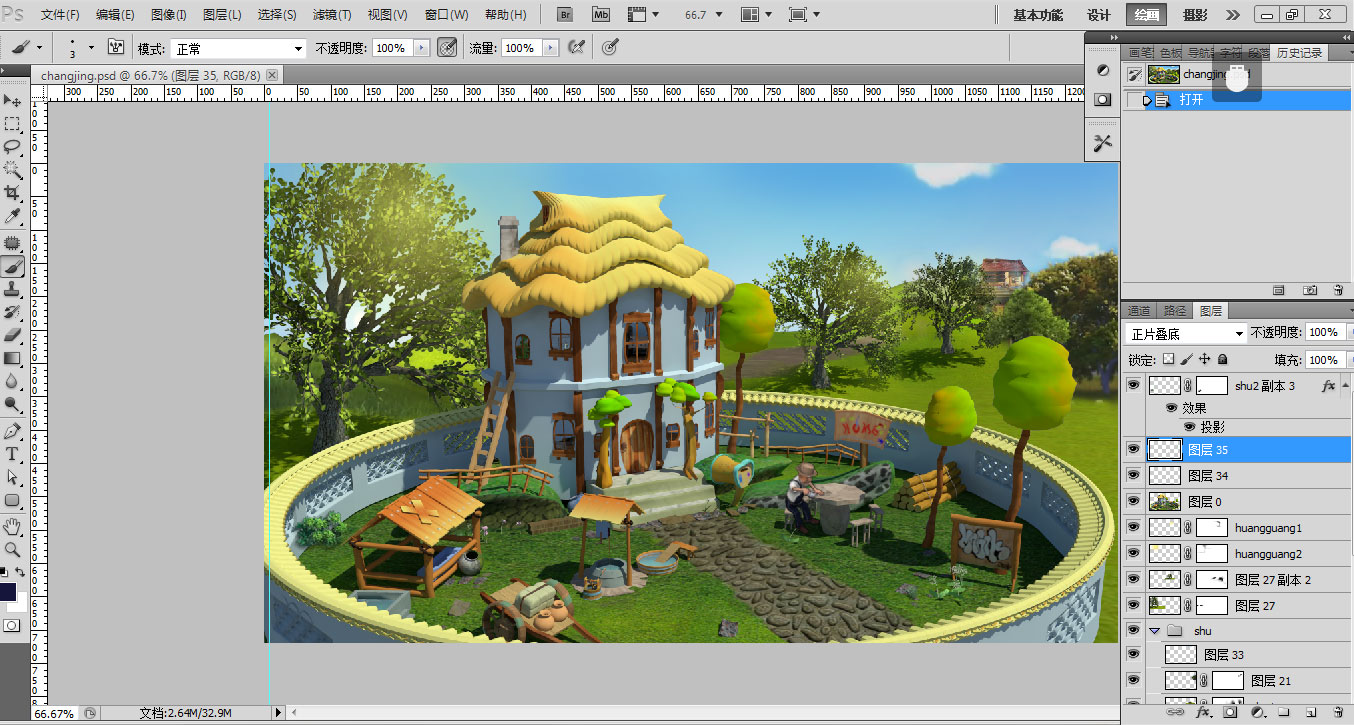The image size is (1354, 725).
Task: Hide the 图层 27 副本 2 layer
Action: (x=1132, y=580)
